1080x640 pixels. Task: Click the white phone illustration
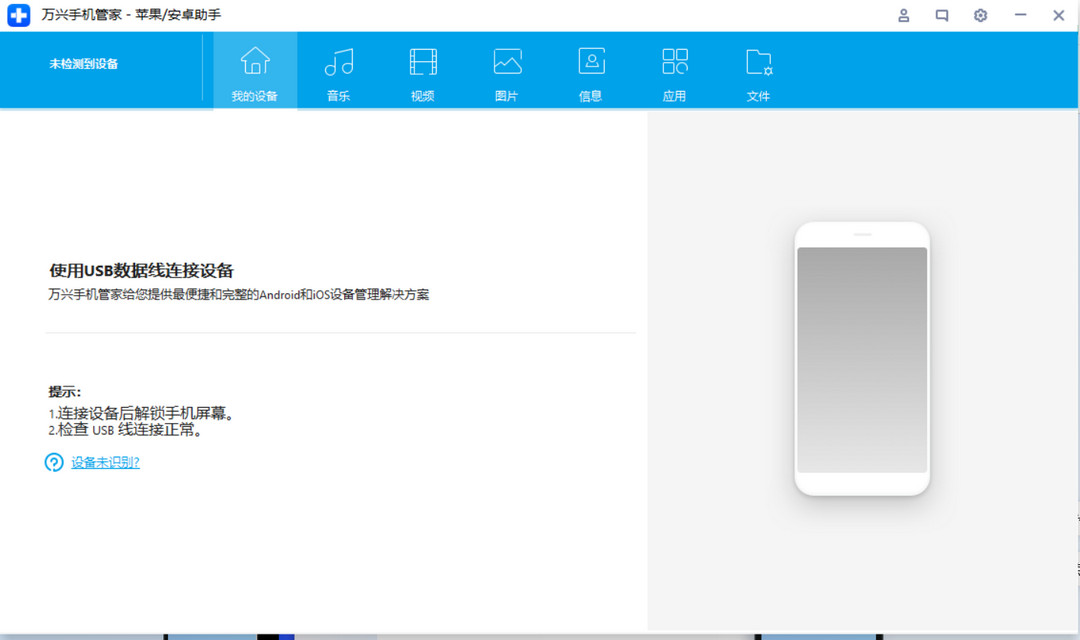862,357
